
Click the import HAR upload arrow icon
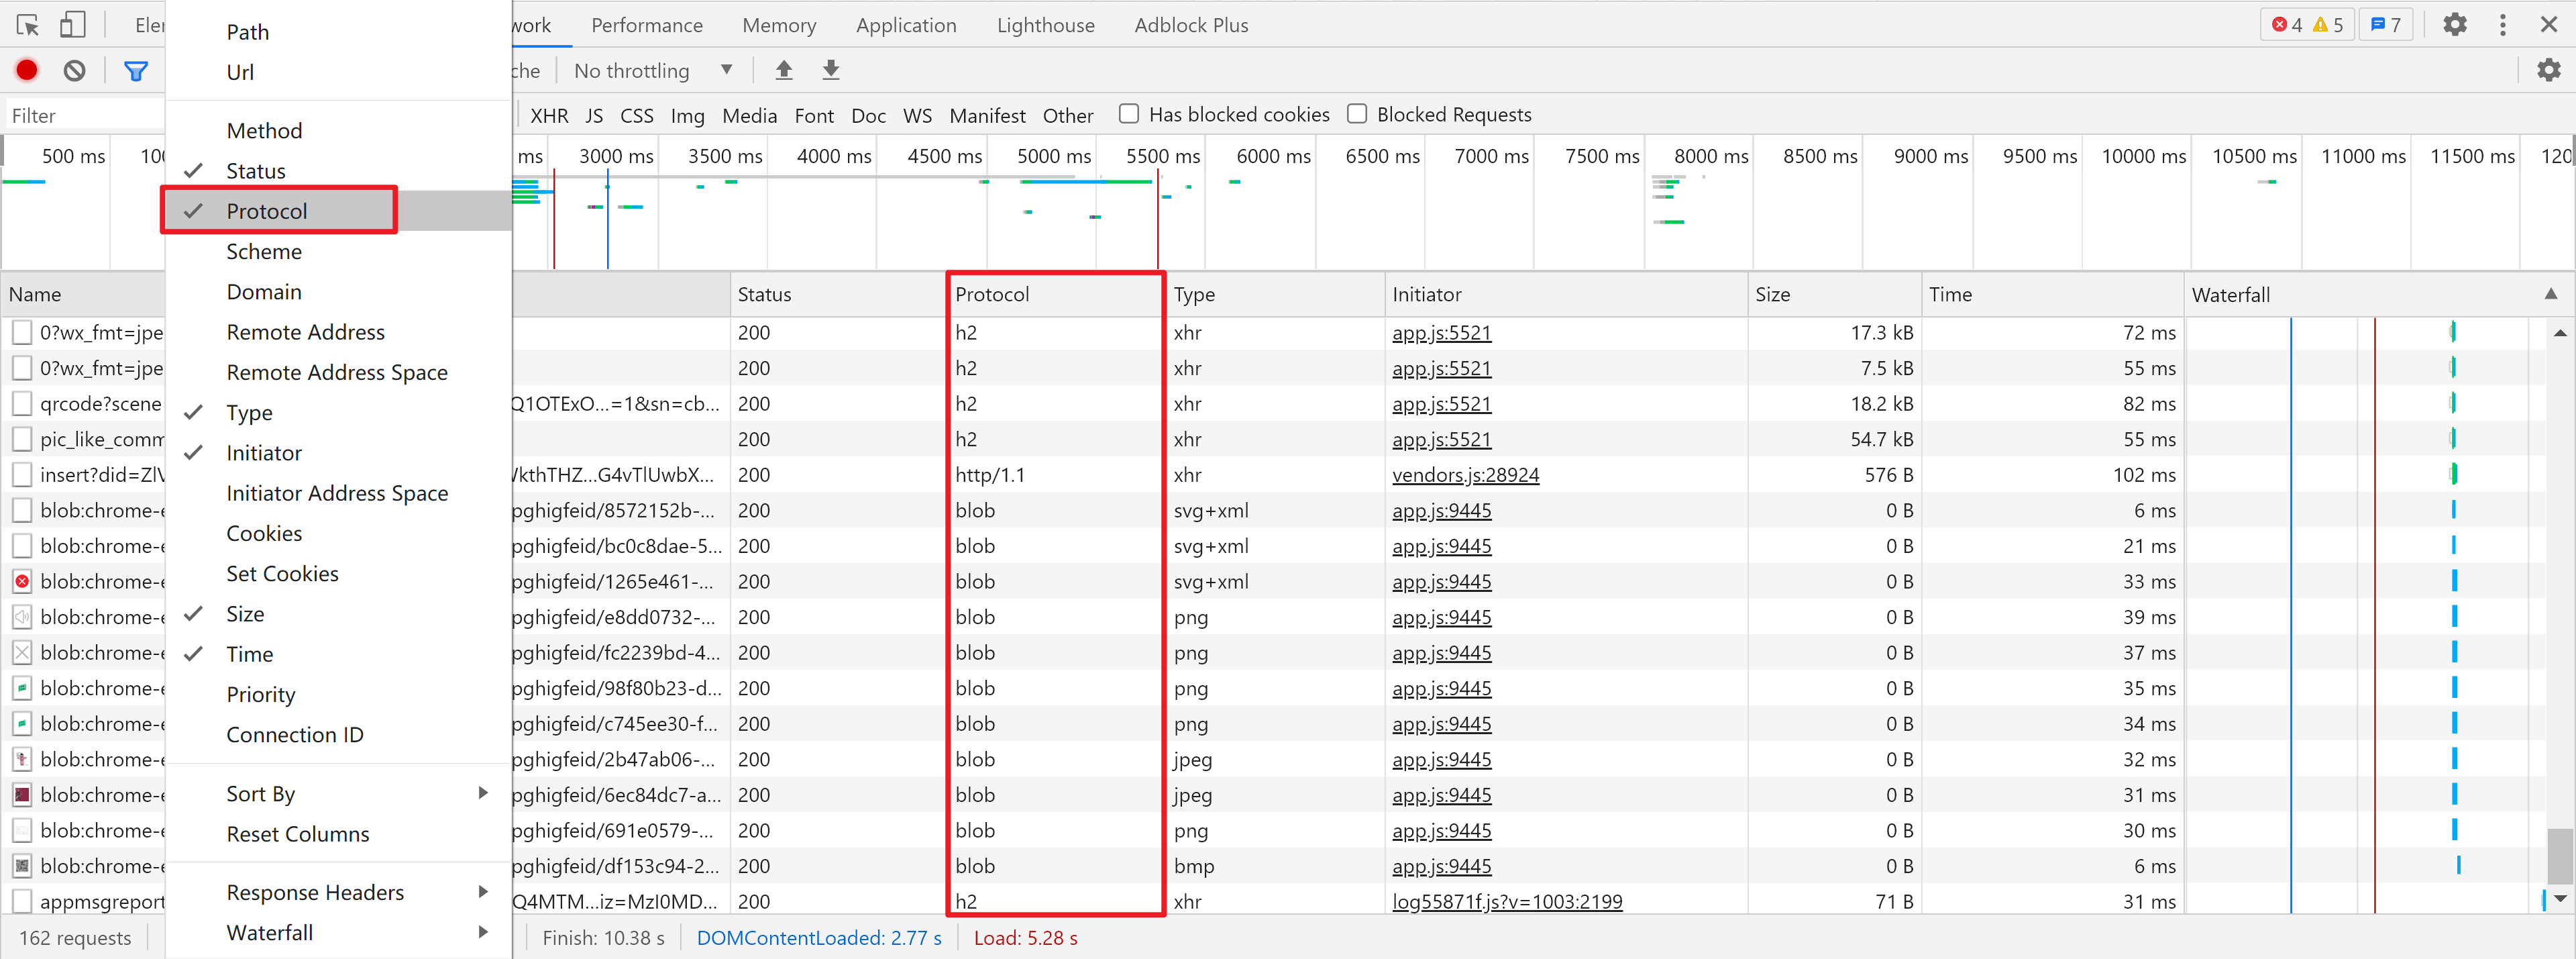tap(784, 70)
